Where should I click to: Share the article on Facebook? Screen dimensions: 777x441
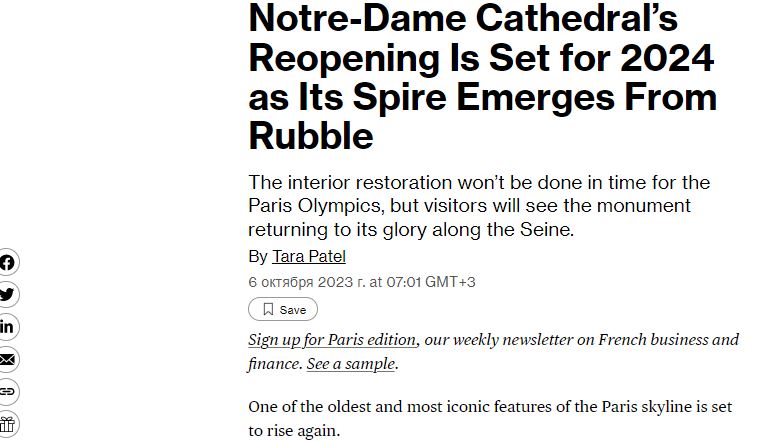(x=8, y=263)
